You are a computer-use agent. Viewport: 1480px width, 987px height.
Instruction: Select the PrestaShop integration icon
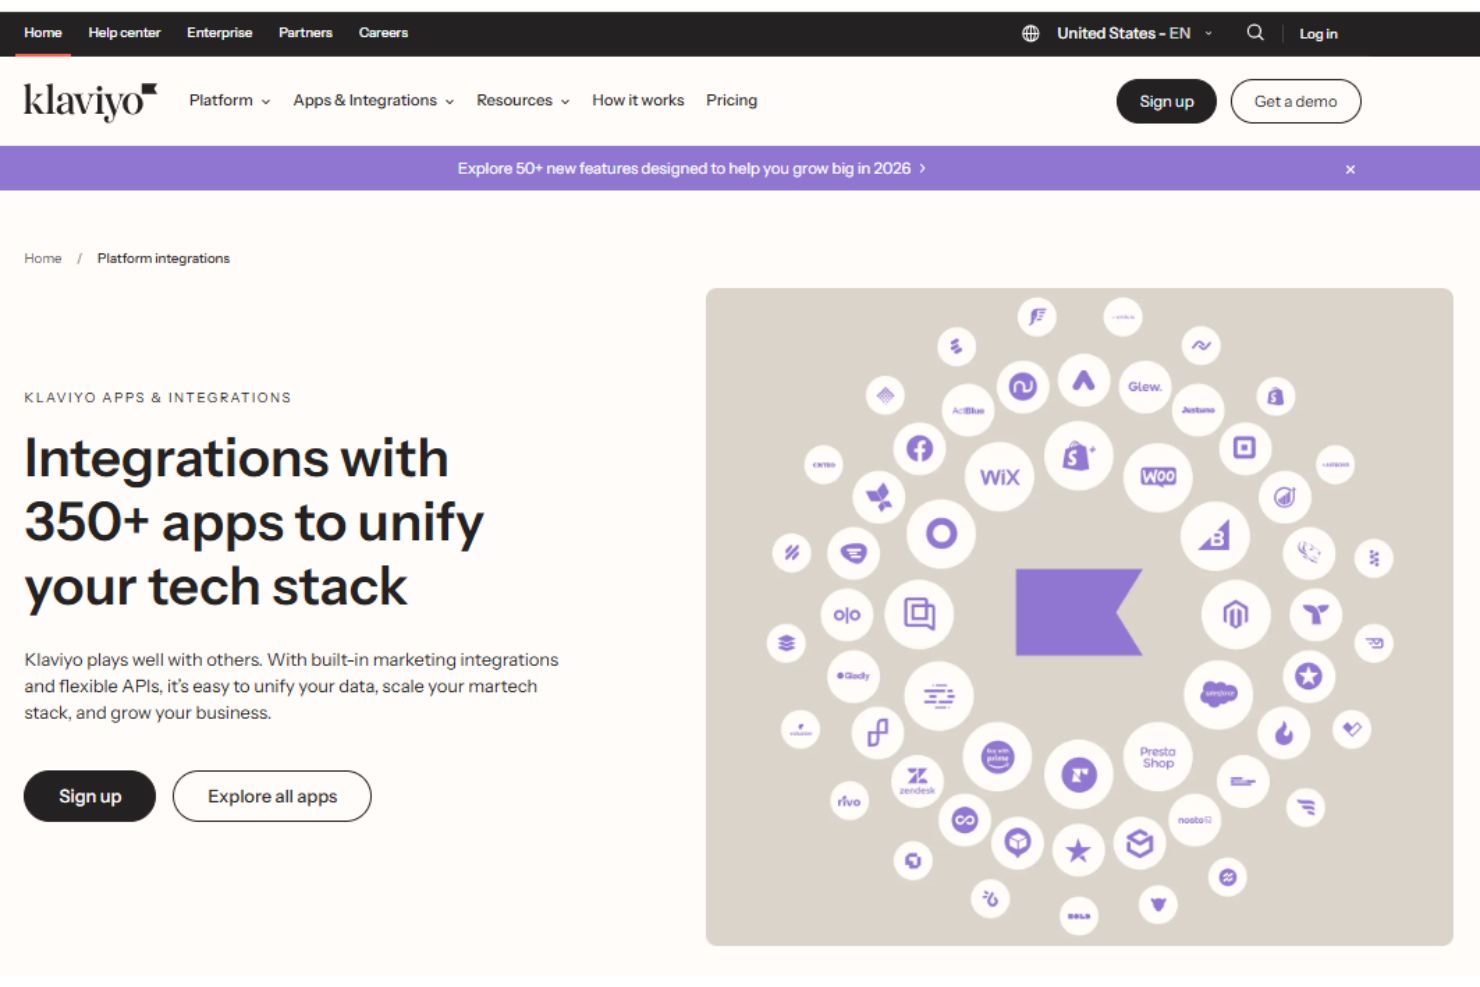[1157, 757]
